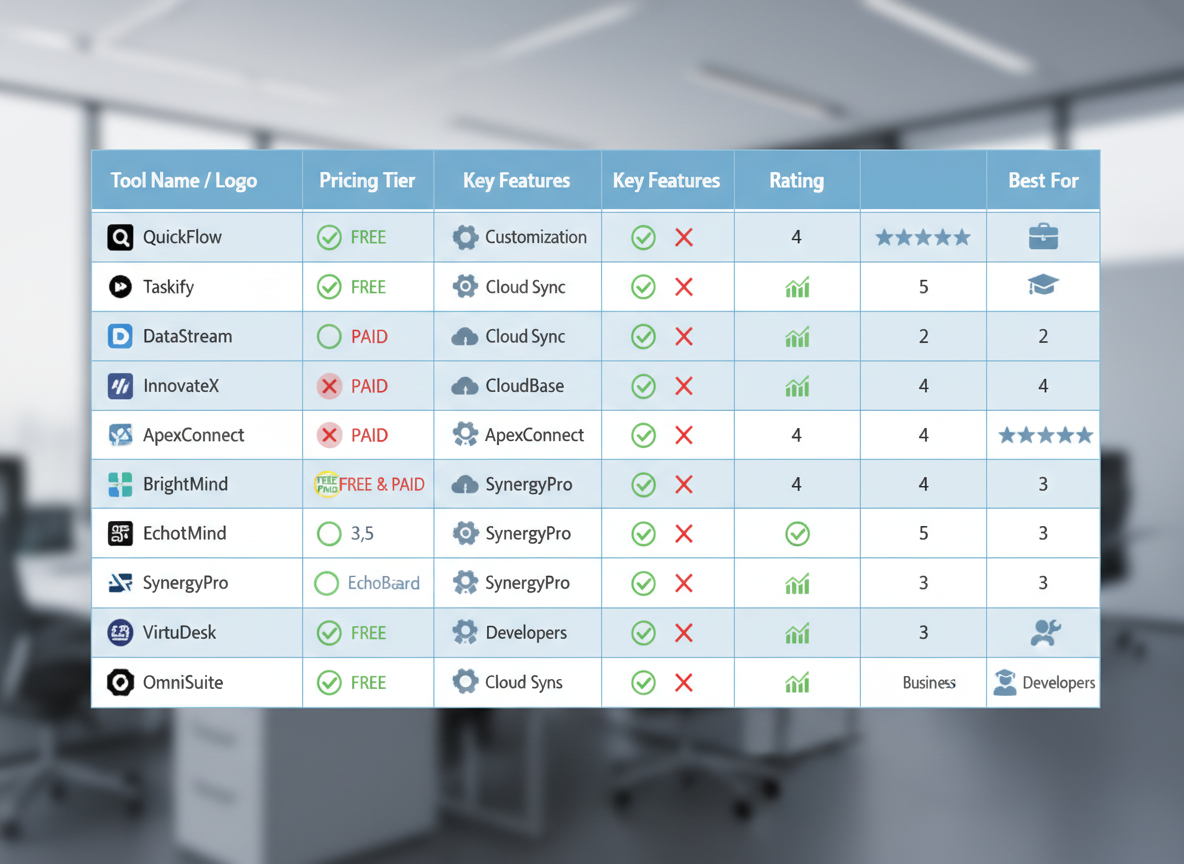Viewport: 1184px width, 864px height.
Task: Click the OmniSuite hexagon logo icon
Action: click(120, 683)
